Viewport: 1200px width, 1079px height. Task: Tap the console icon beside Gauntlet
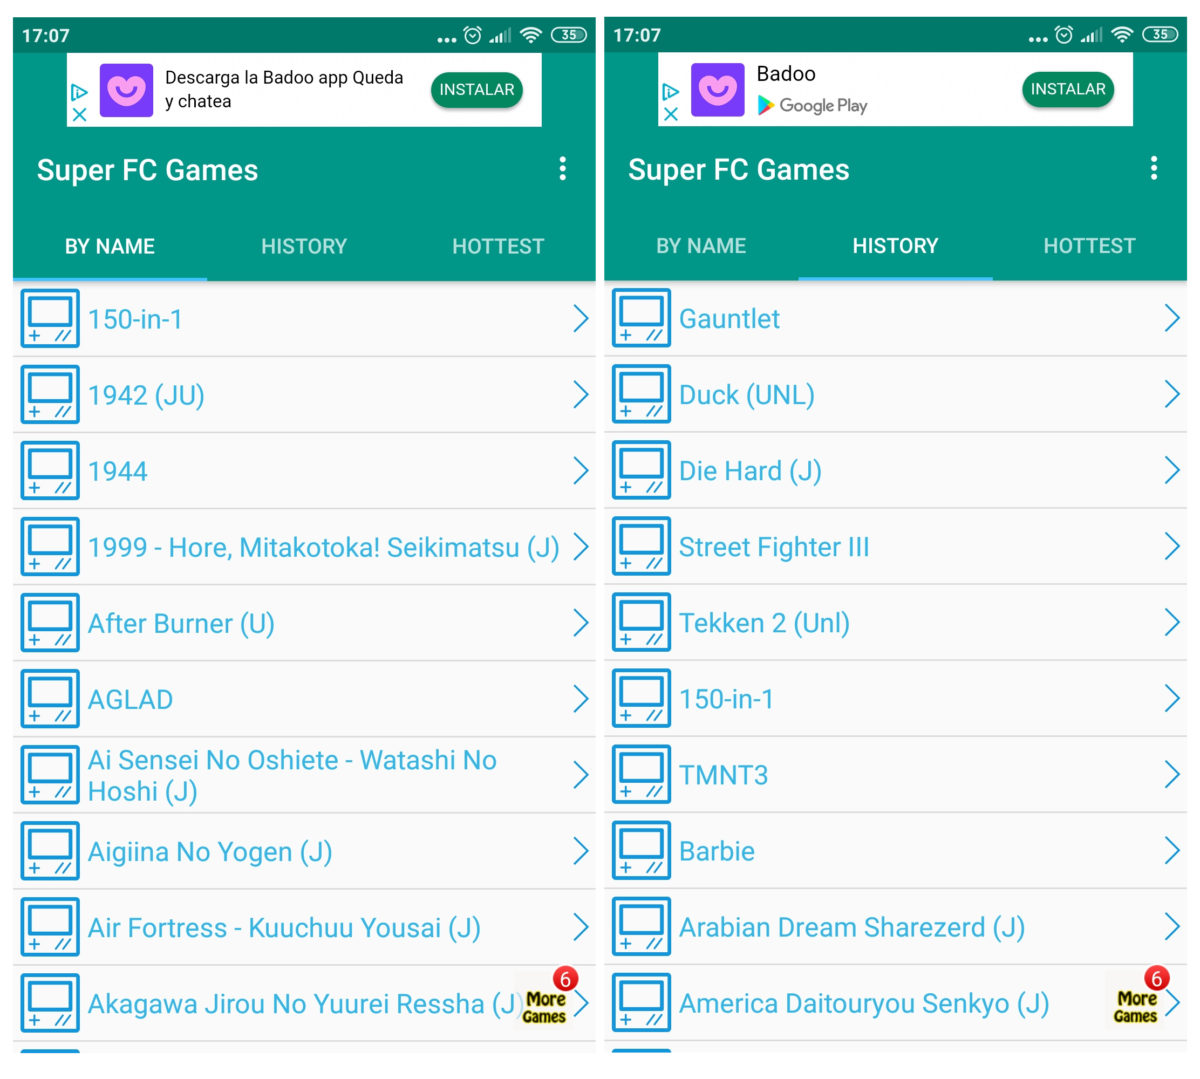[x=640, y=318]
